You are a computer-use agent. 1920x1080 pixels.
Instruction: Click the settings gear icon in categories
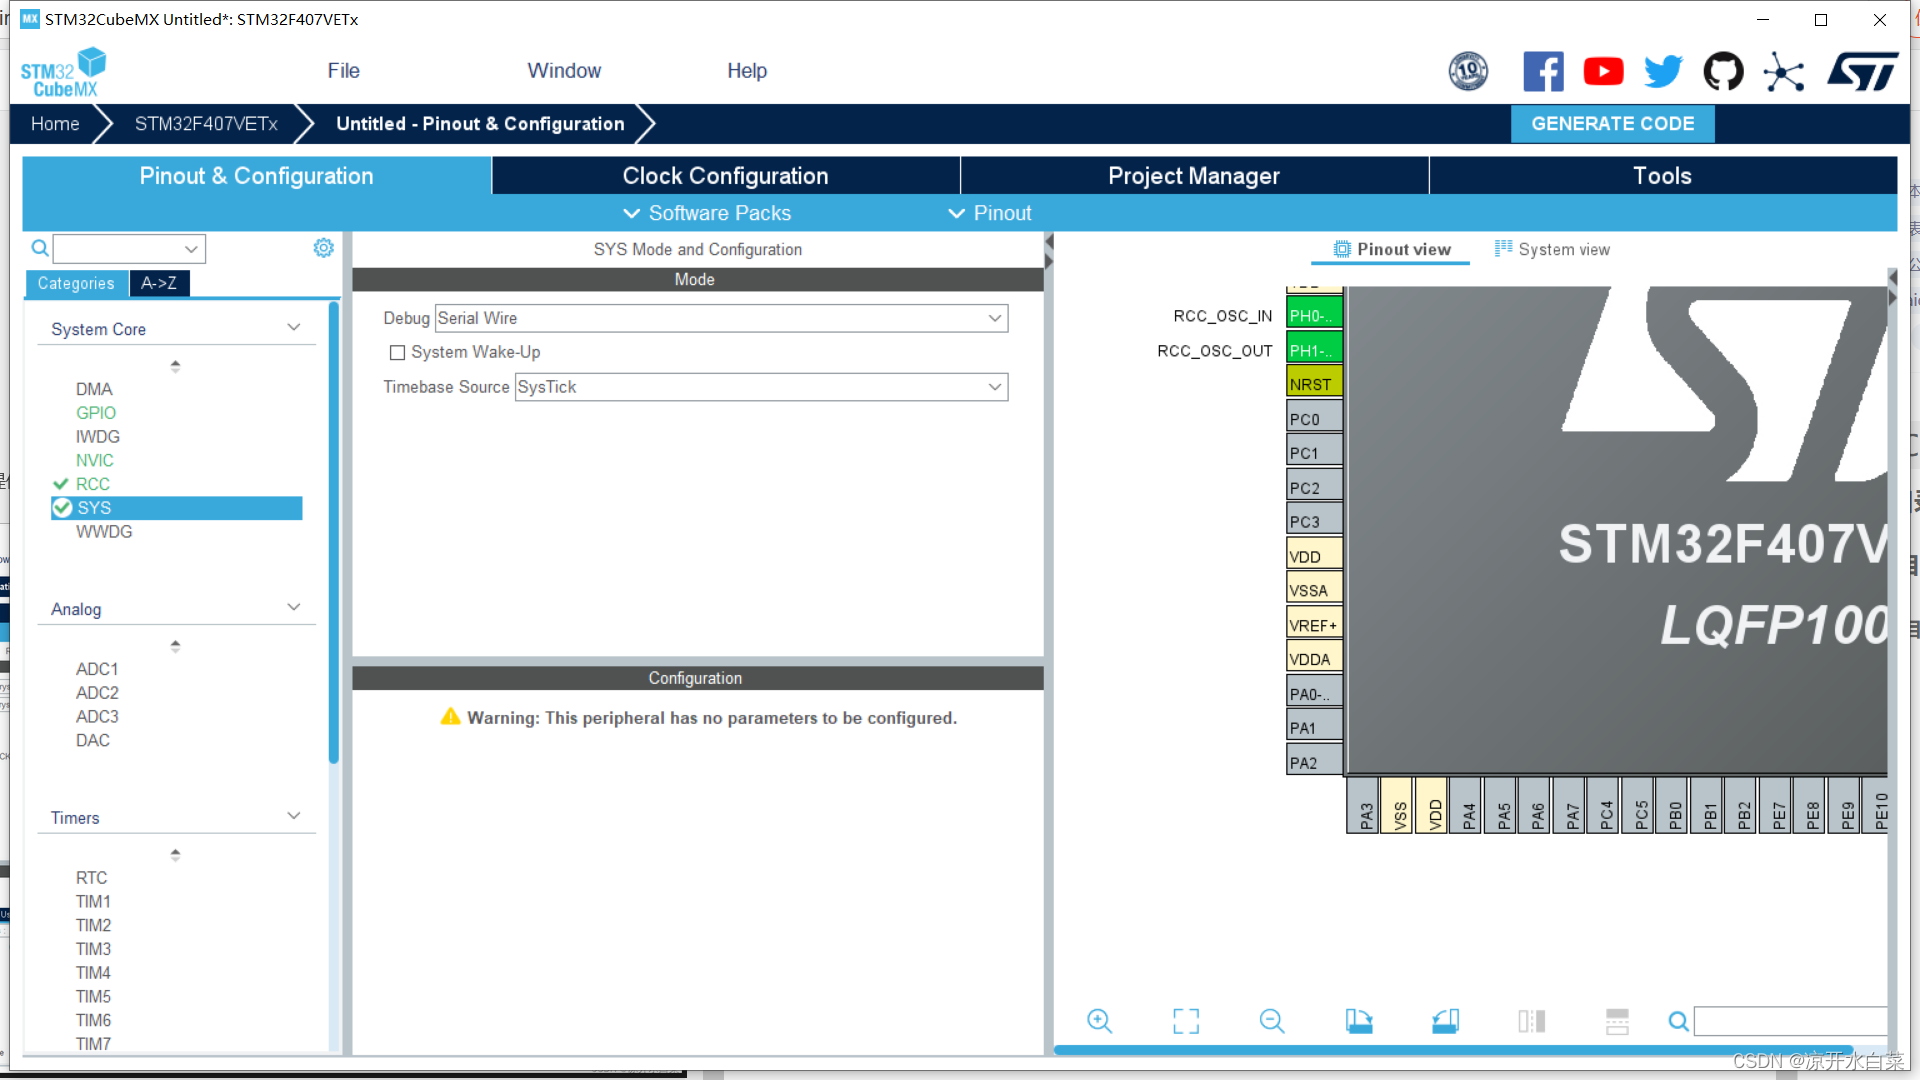coord(324,247)
